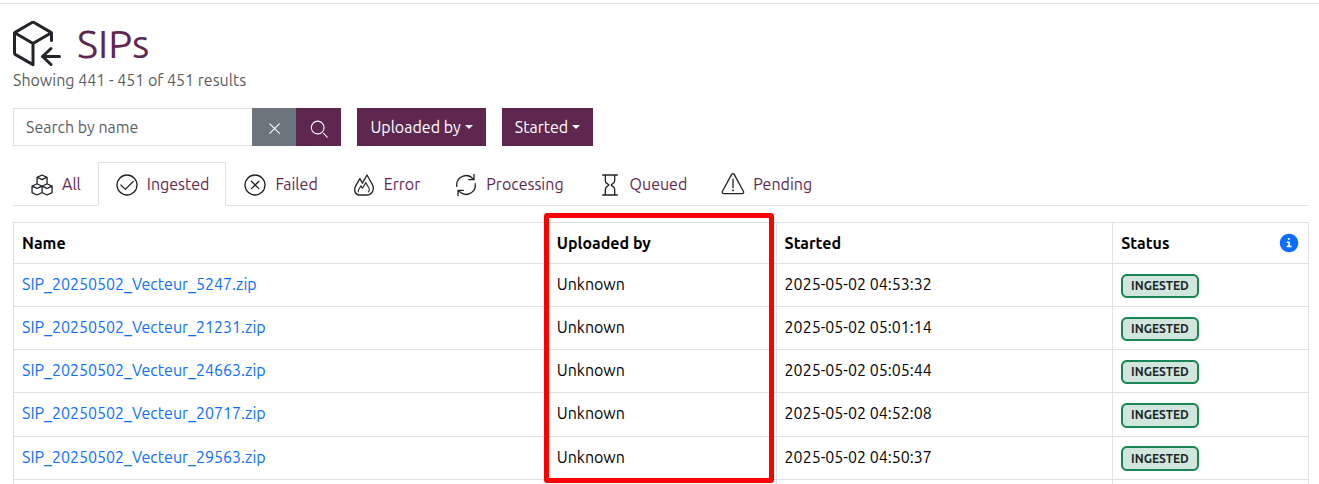Click INGESTED badge for Vecteur_21231 row
The width and height of the screenshot is (1319, 484).
coord(1160,329)
